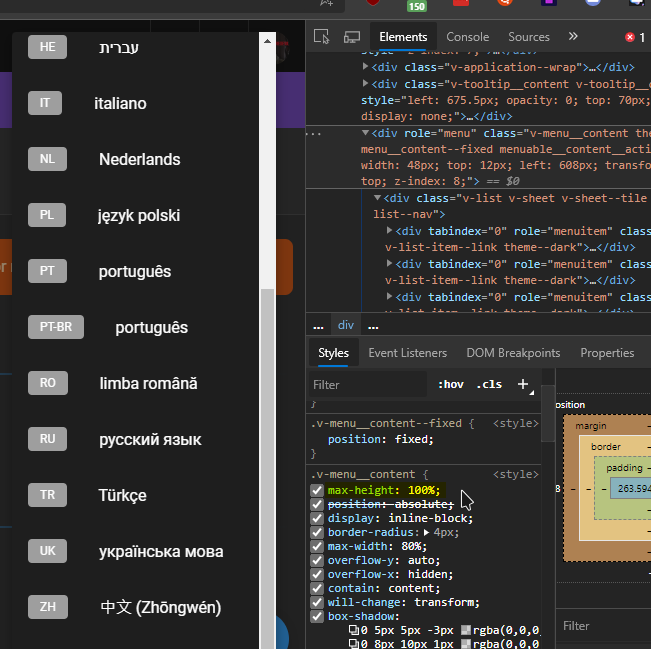The height and width of the screenshot is (649, 651).
Task: Collapse the role menu div node
Action: (365, 133)
